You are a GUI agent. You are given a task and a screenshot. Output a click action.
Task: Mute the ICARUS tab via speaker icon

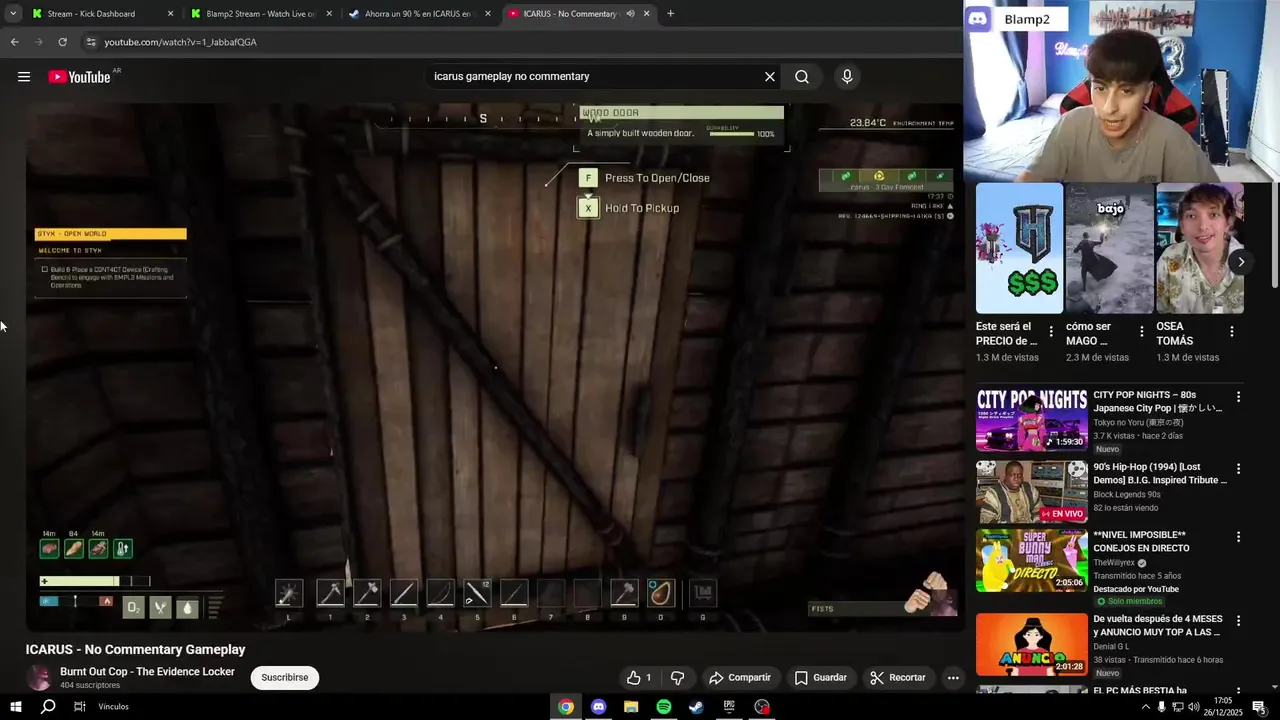click(631, 14)
